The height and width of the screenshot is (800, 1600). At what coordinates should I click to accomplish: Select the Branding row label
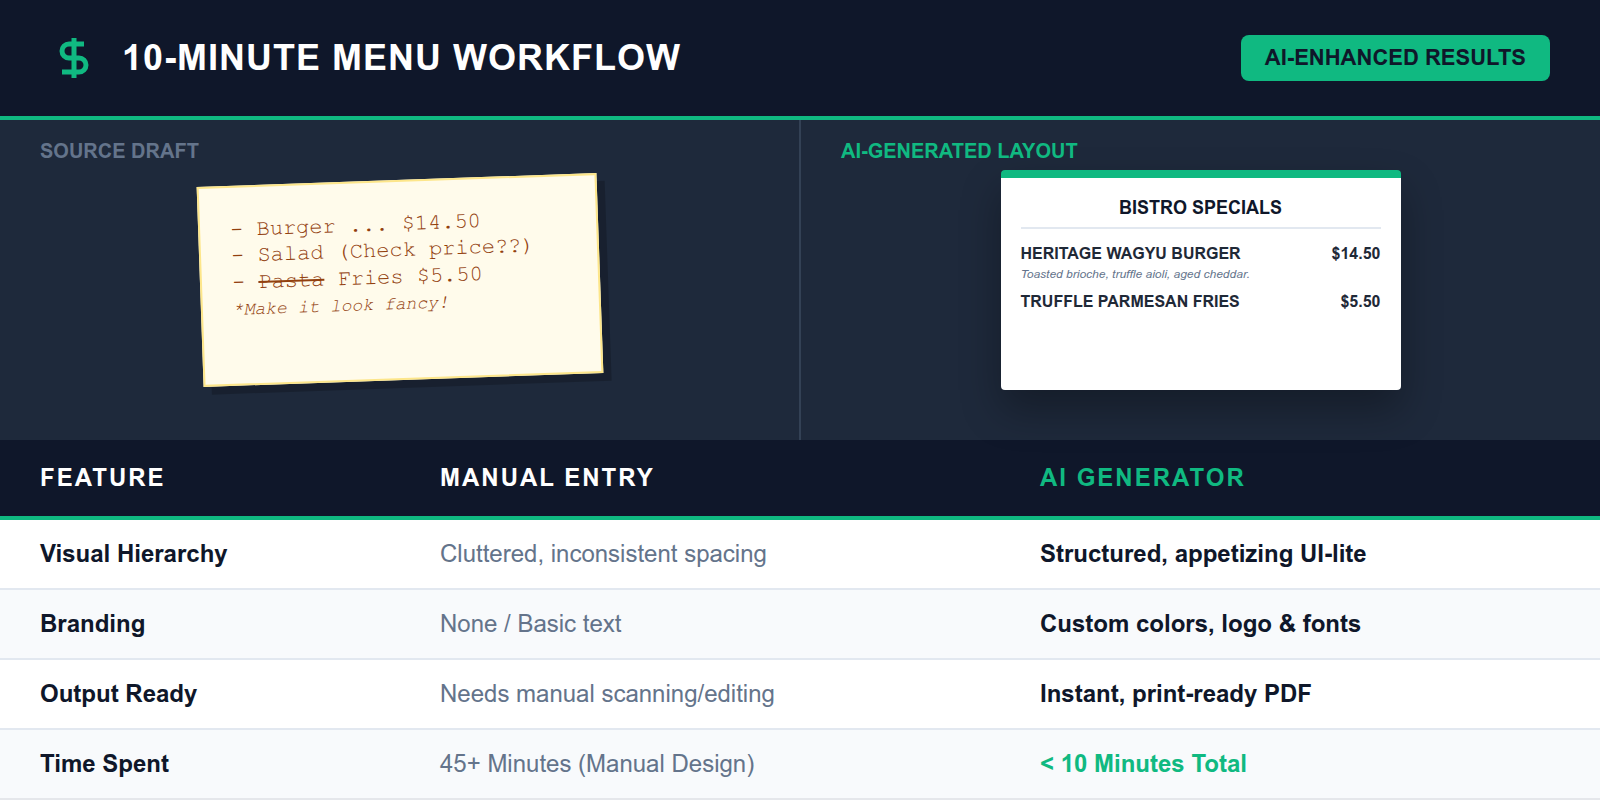(93, 624)
